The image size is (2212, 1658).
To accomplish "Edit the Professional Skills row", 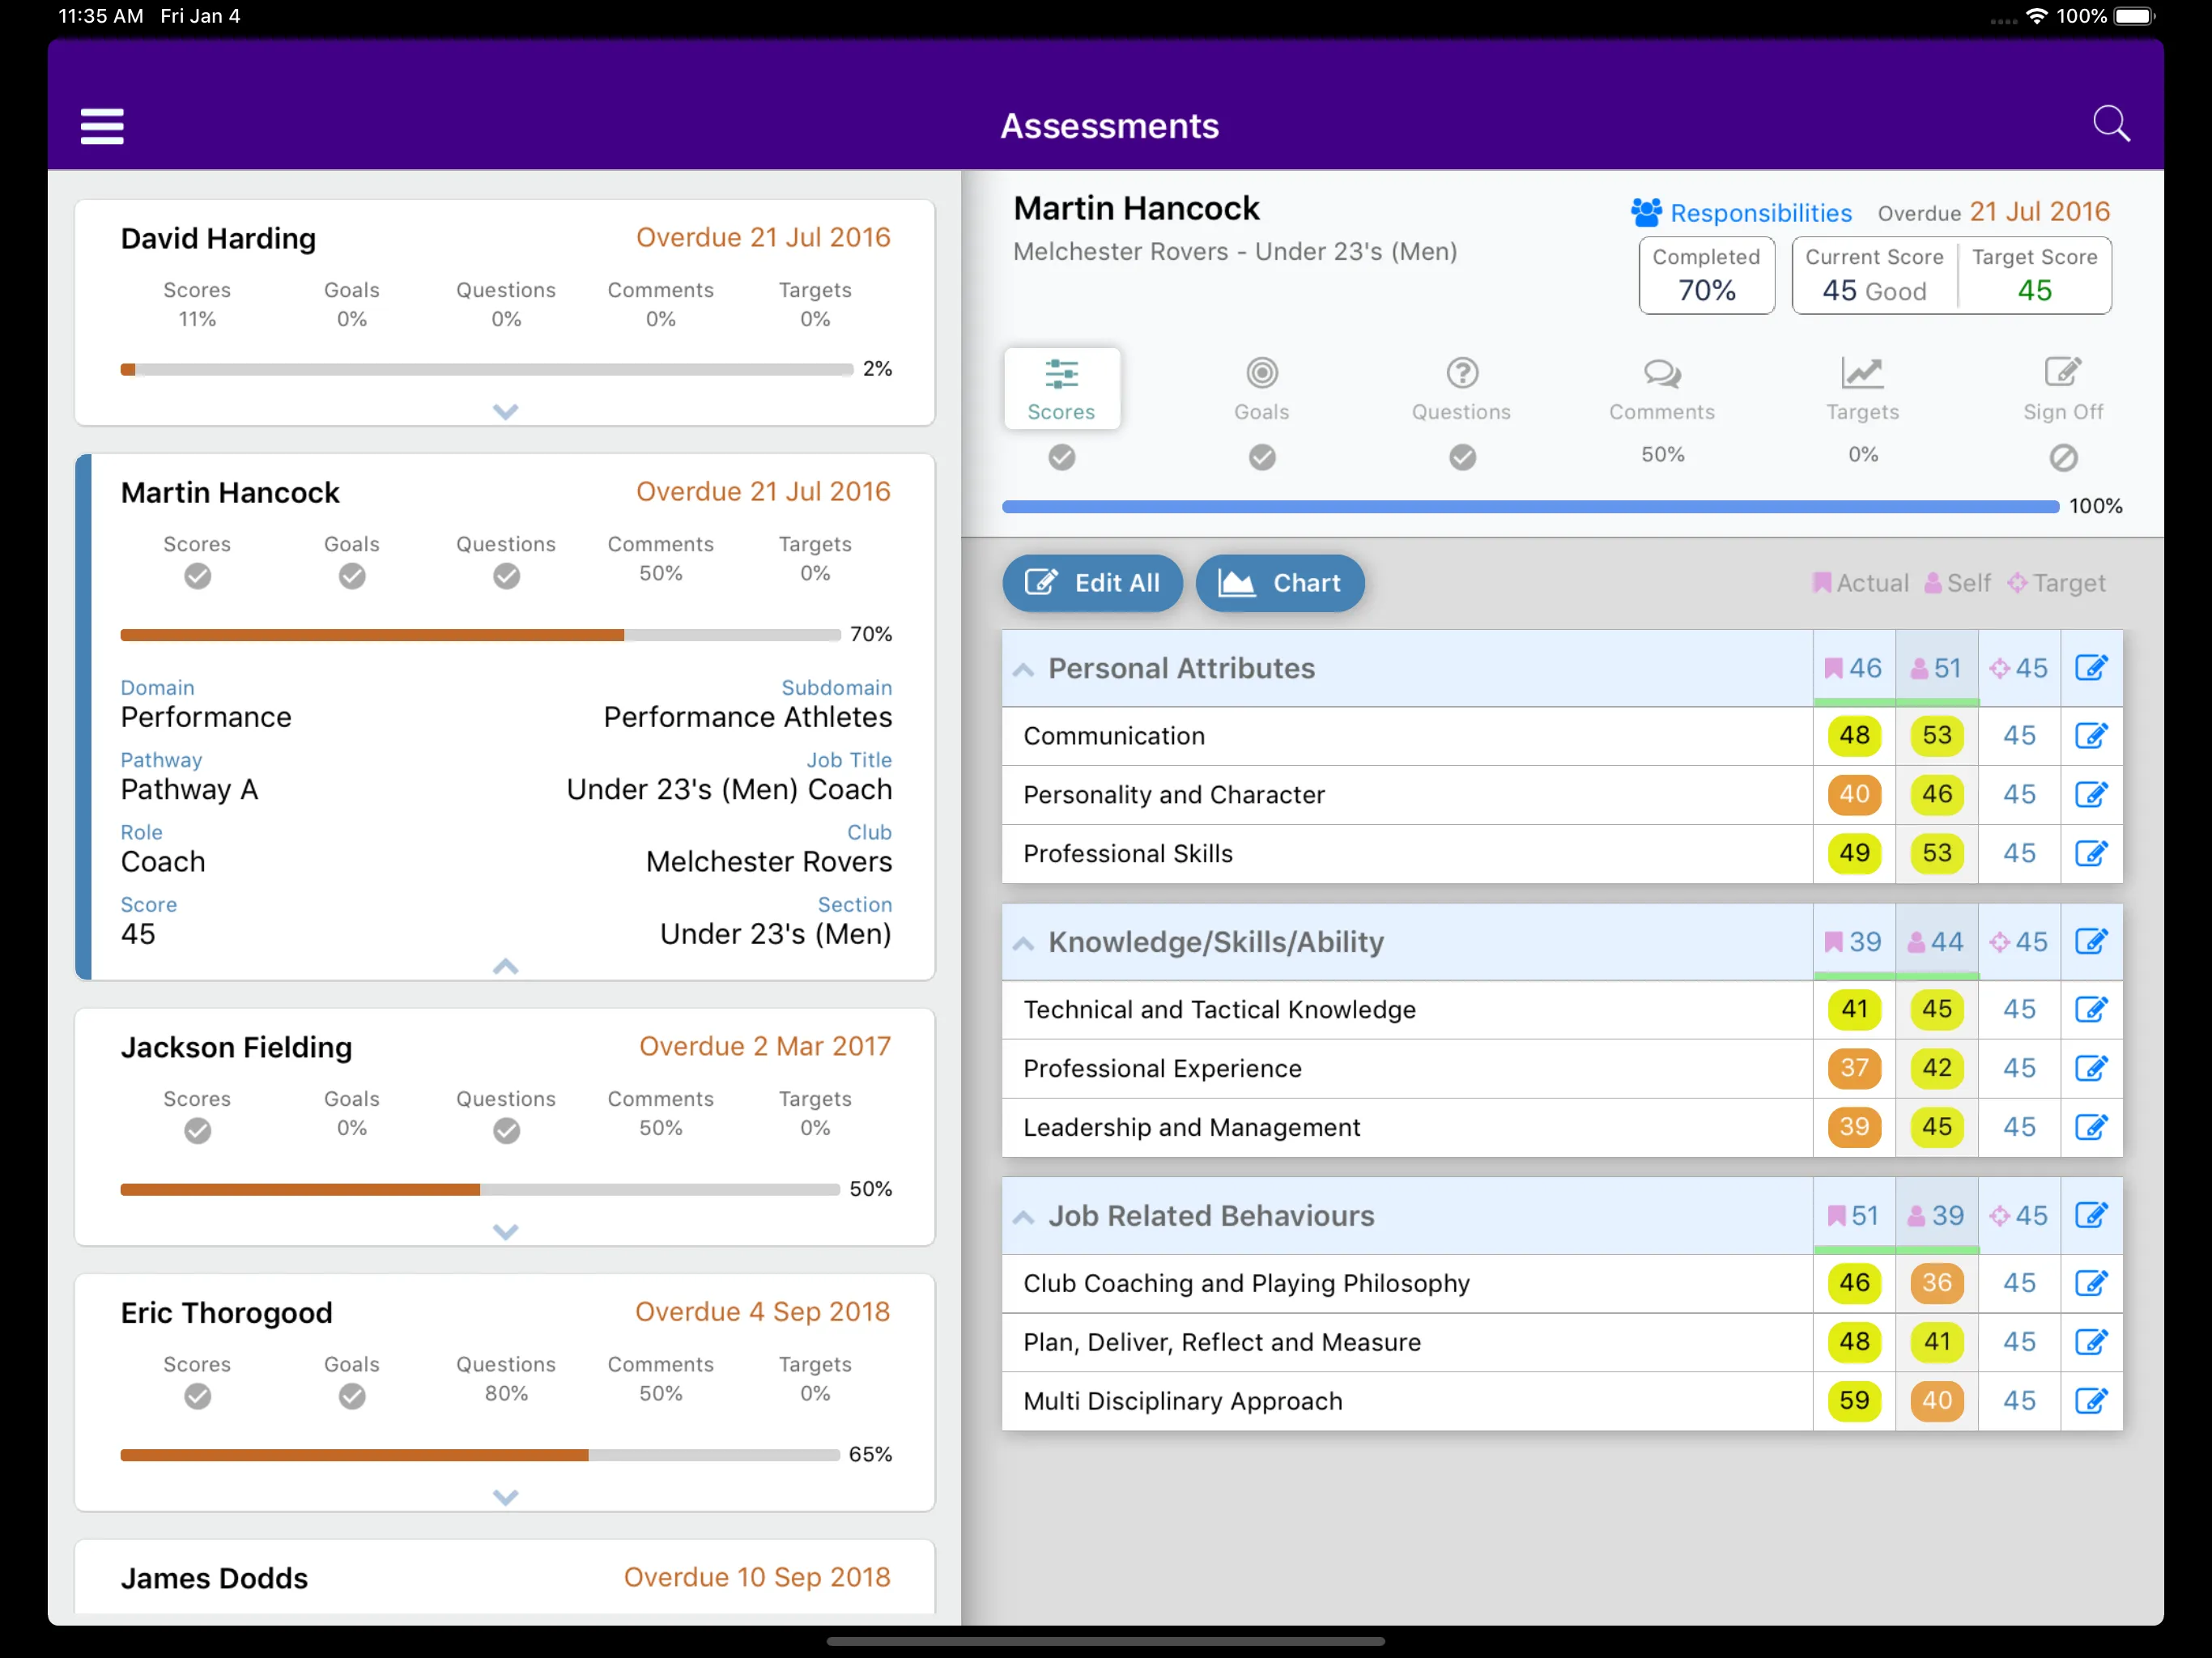I will pyautogui.click(x=2091, y=854).
